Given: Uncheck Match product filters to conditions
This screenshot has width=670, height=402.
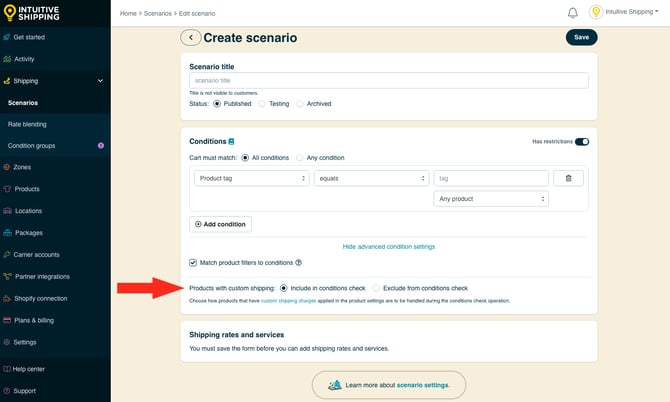Looking at the screenshot, I should click(x=193, y=263).
